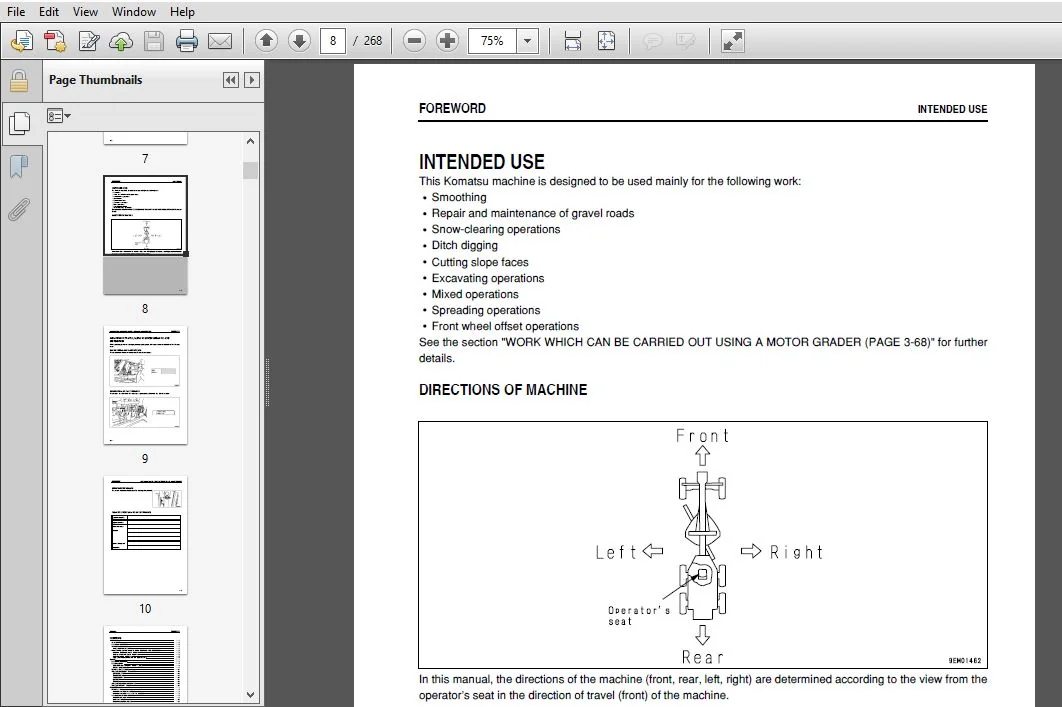The height and width of the screenshot is (707, 1062).
Task: Select the Page Thumbnails sidebar icon
Action: (20, 123)
